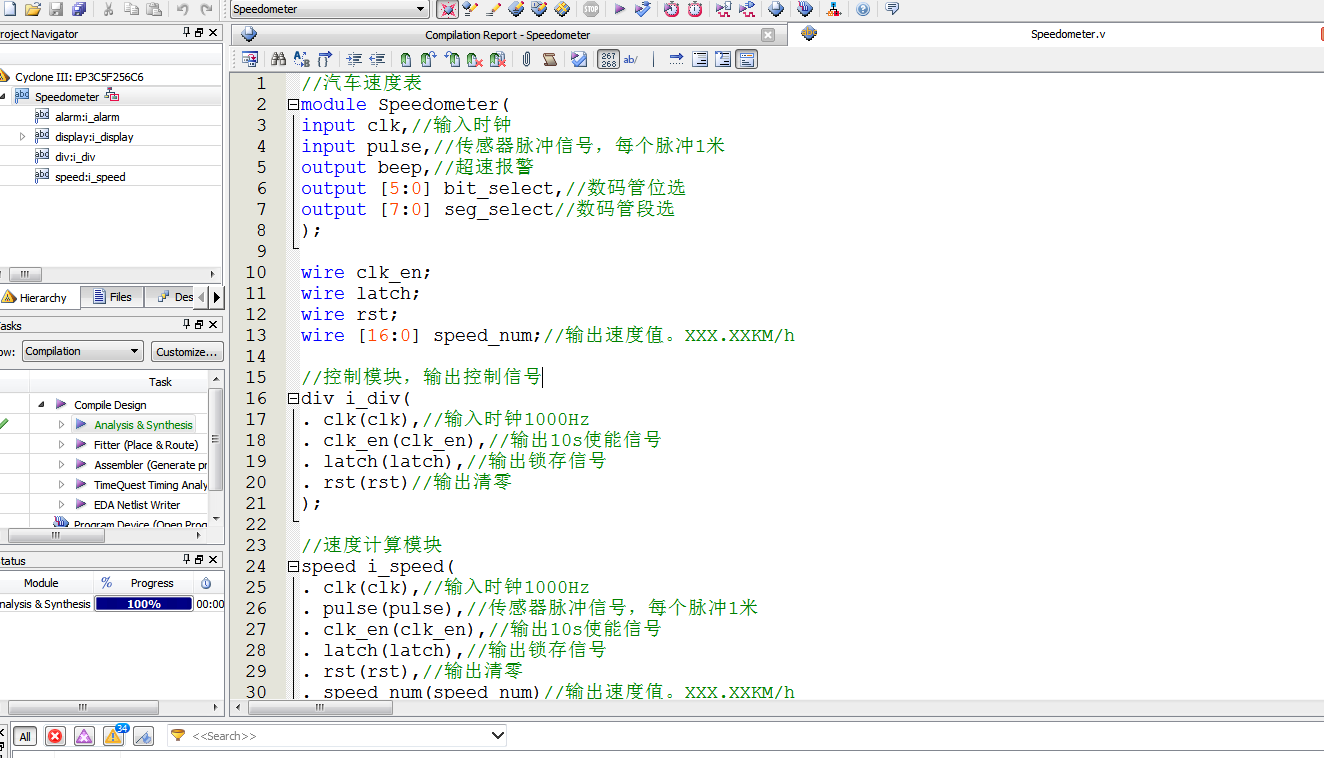Pin the Project Navigator panel

tap(186, 33)
